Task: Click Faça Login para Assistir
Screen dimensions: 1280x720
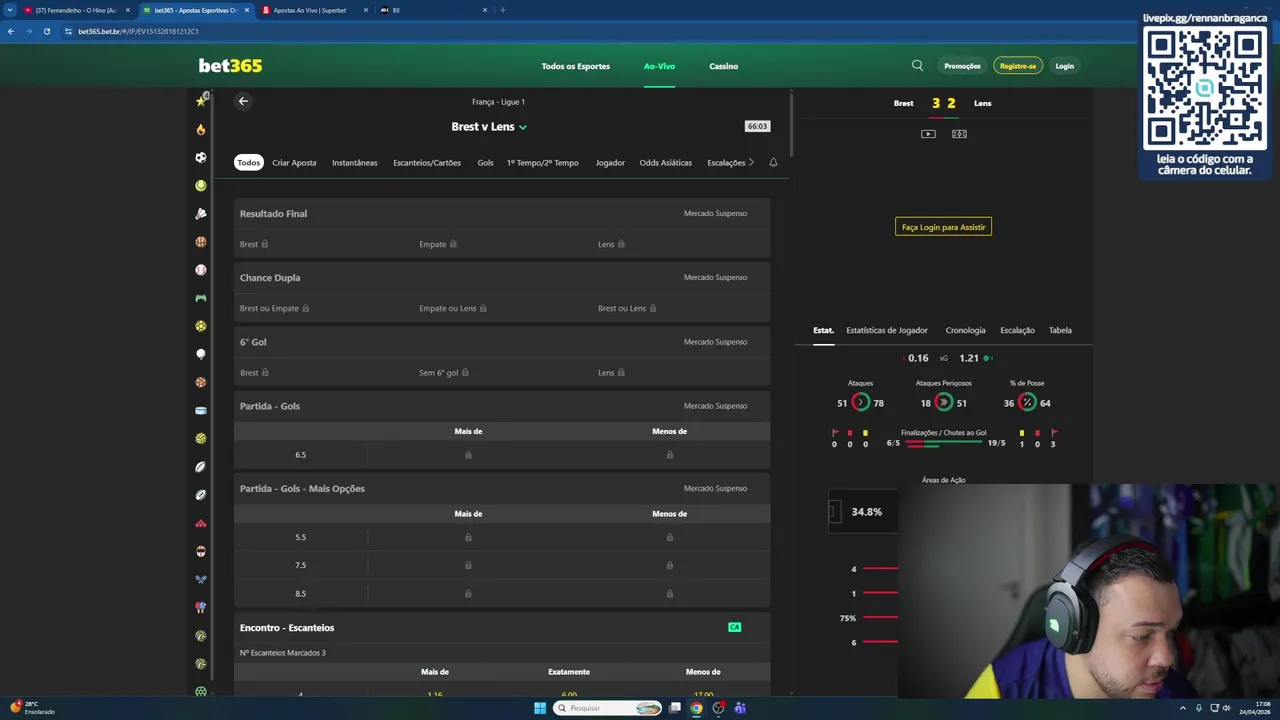Action: 943,227
